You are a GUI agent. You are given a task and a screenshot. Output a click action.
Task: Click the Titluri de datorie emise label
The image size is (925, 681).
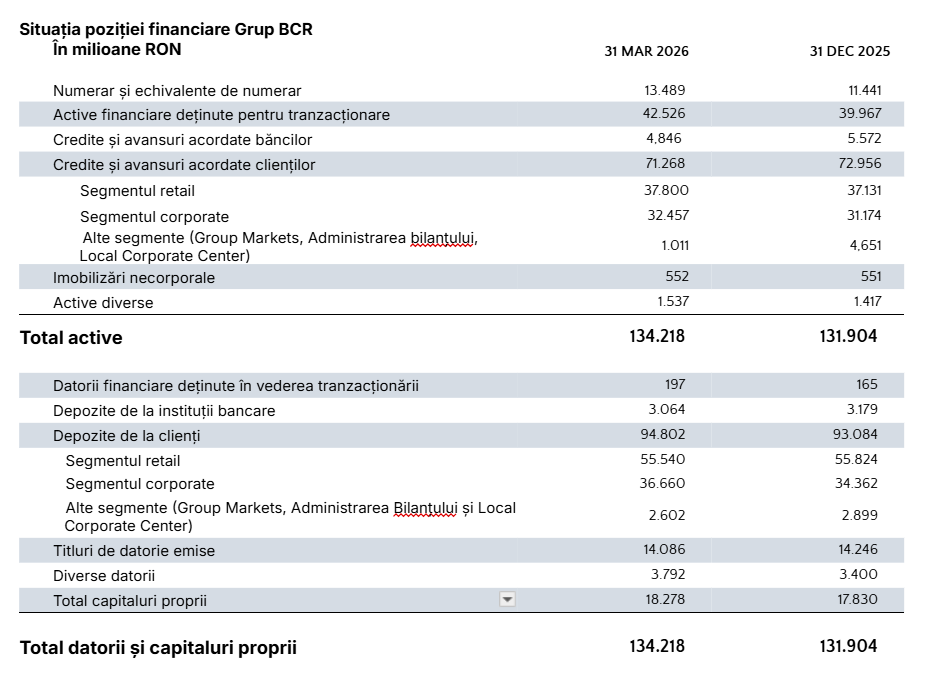point(134,551)
